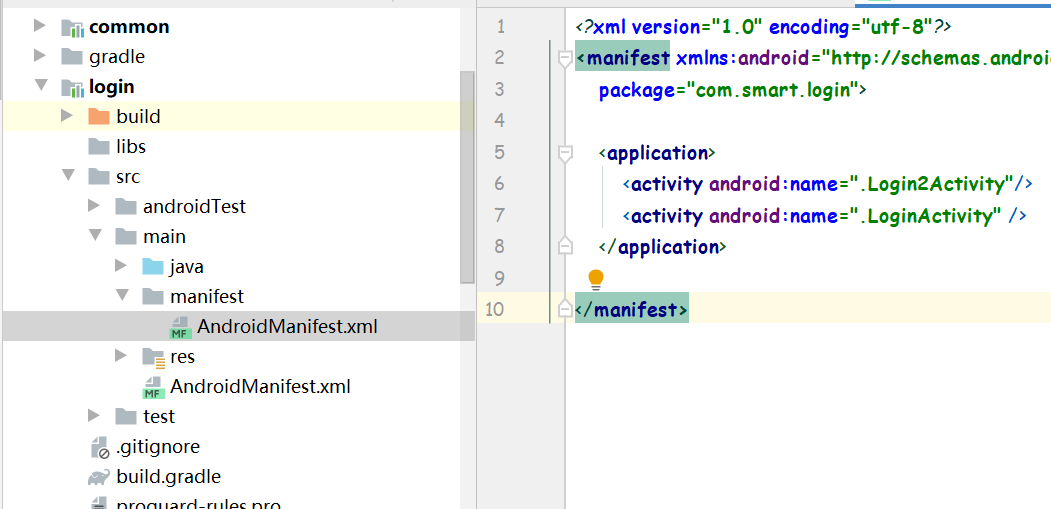Click fold end marker at line 8
Image resolution: width=1051 pixels, height=509 pixels.
(x=565, y=245)
